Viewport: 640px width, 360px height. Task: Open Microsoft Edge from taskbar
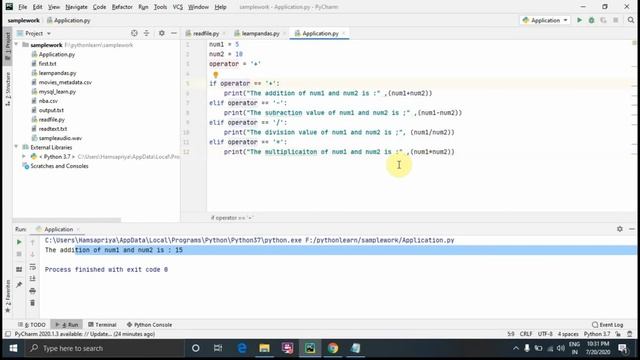point(242,348)
